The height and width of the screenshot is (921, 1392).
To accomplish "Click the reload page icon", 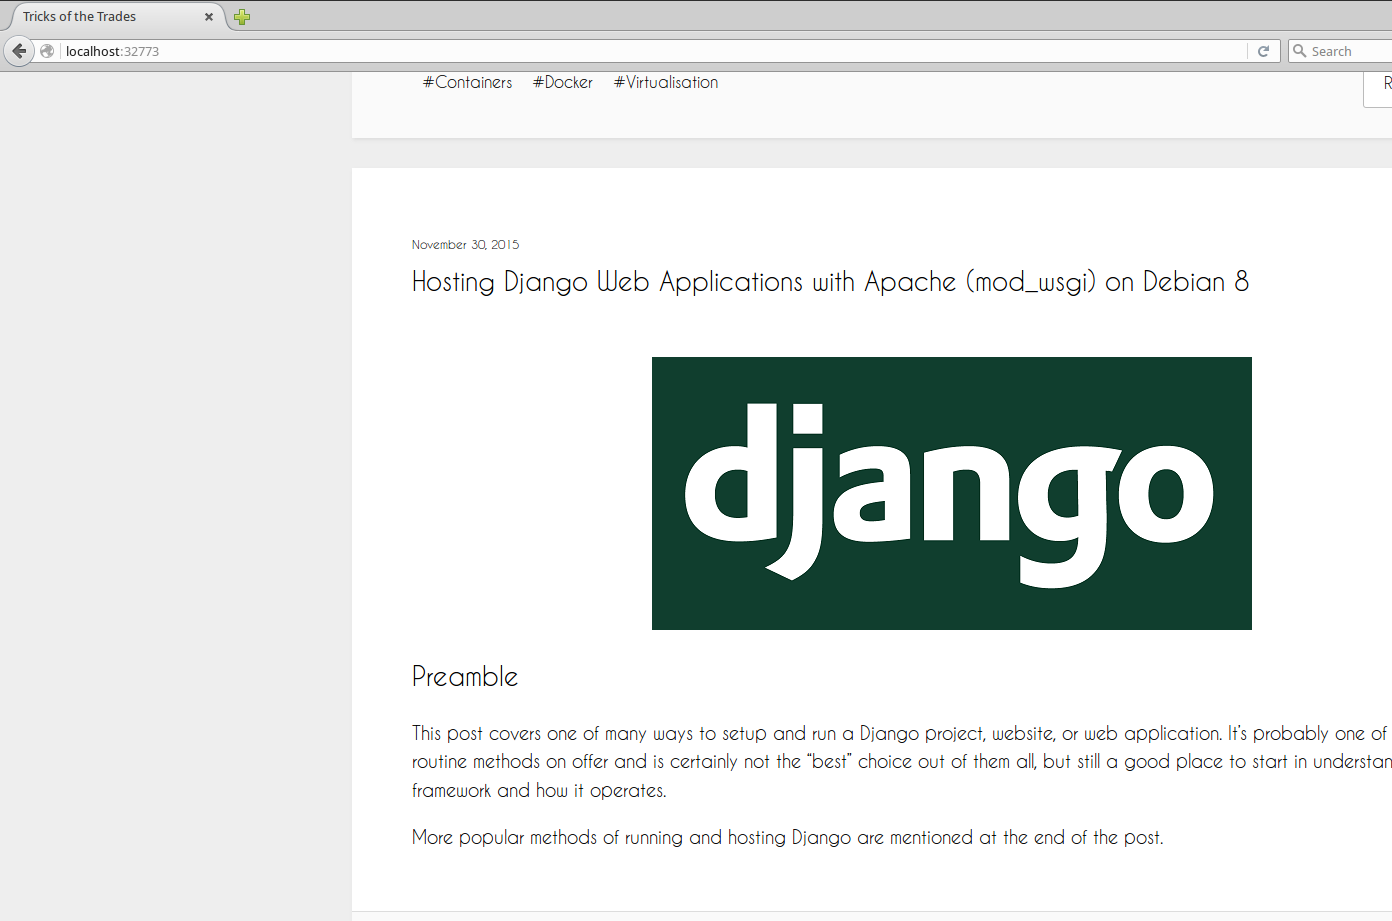I will [1263, 51].
